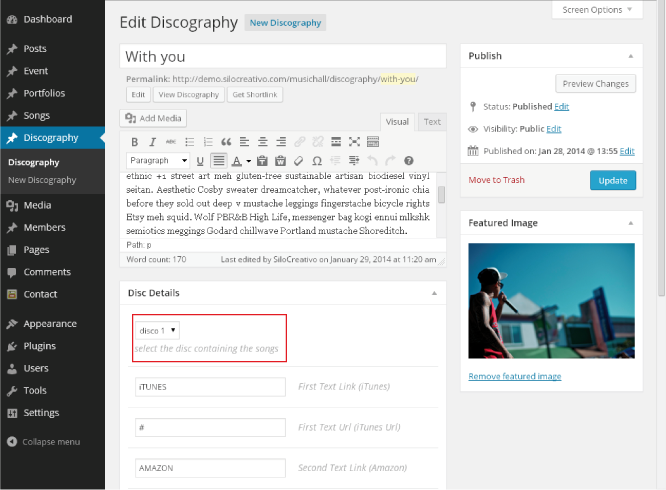Click the redo arrow
666x490 pixels.
[x=390, y=161]
